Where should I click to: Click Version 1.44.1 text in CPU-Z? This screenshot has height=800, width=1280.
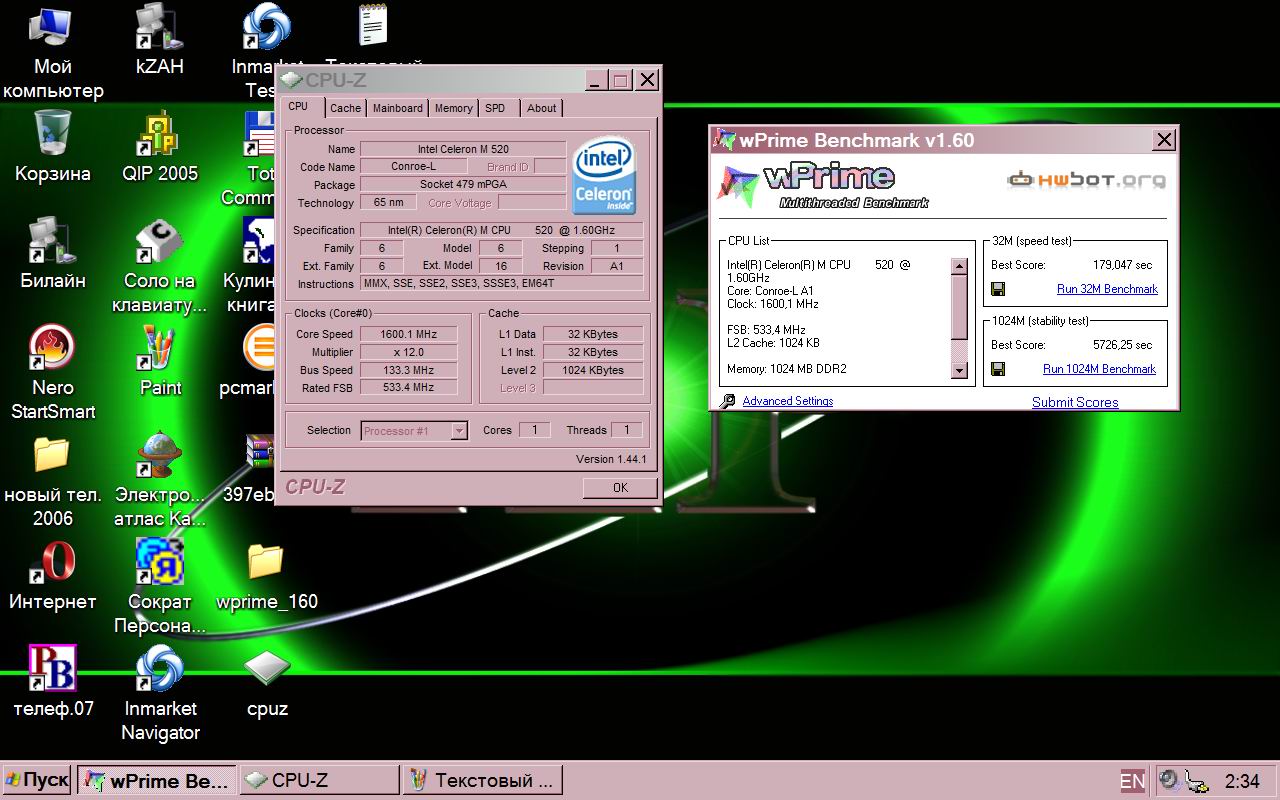tap(611, 459)
